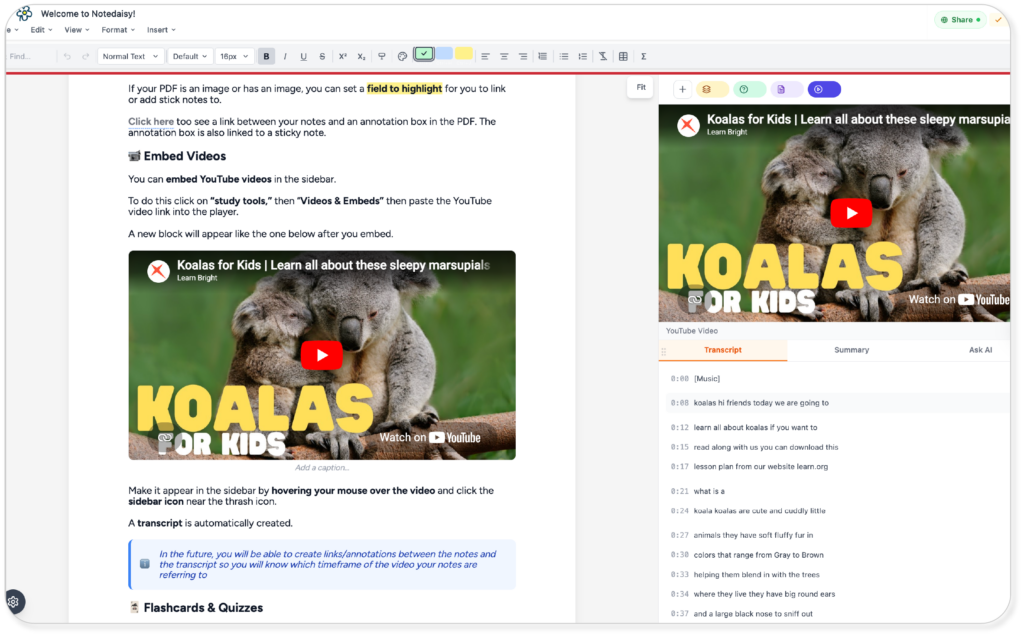Toggle subscript formatting

pos(361,57)
